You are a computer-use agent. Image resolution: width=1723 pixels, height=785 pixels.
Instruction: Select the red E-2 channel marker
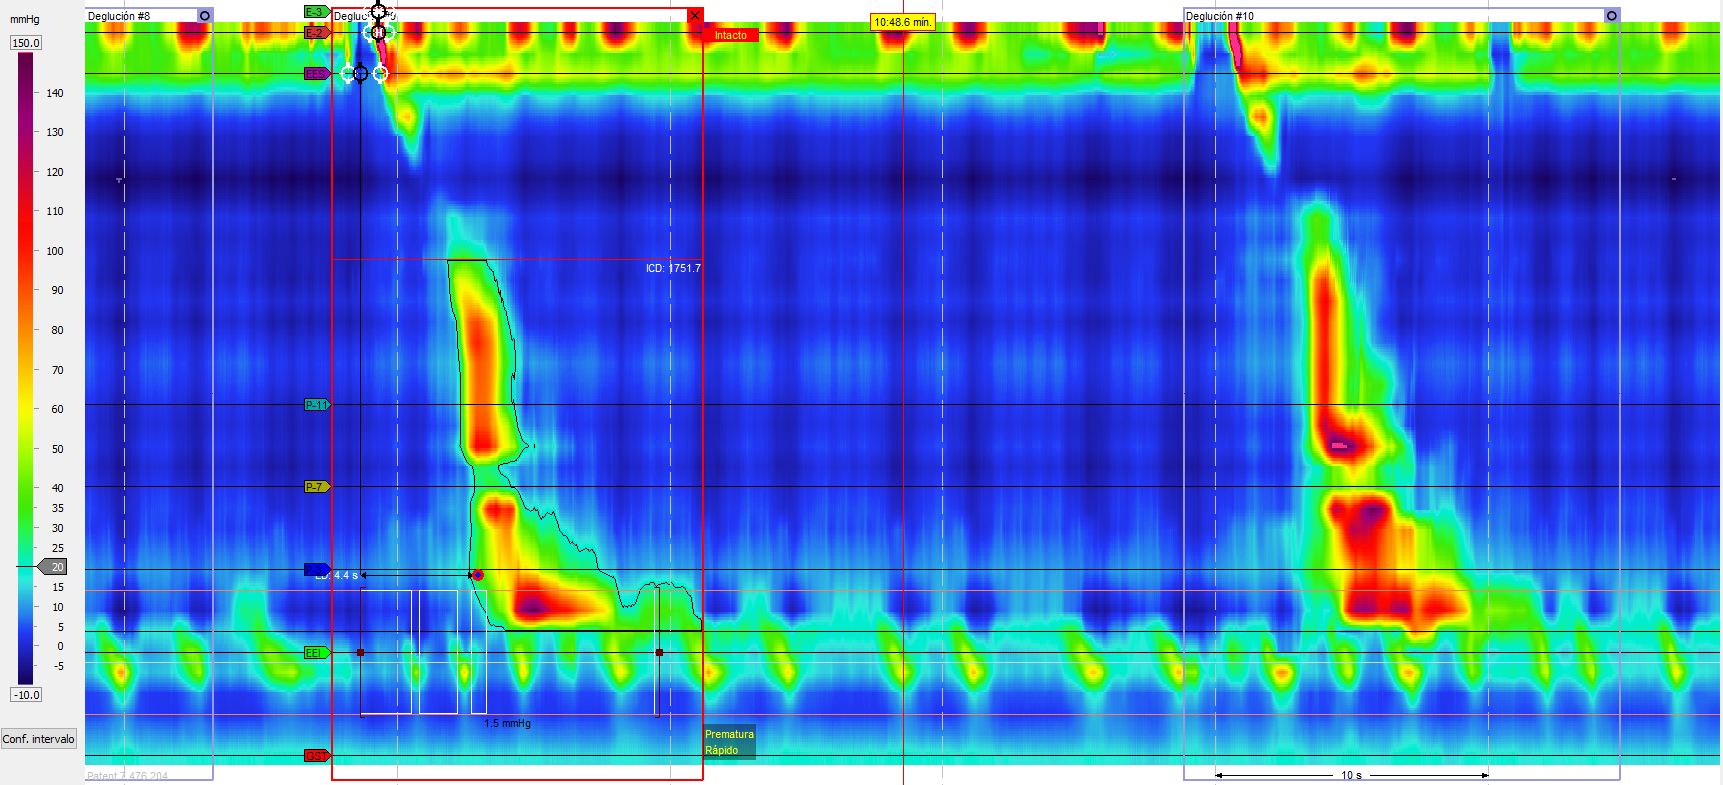point(316,33)
